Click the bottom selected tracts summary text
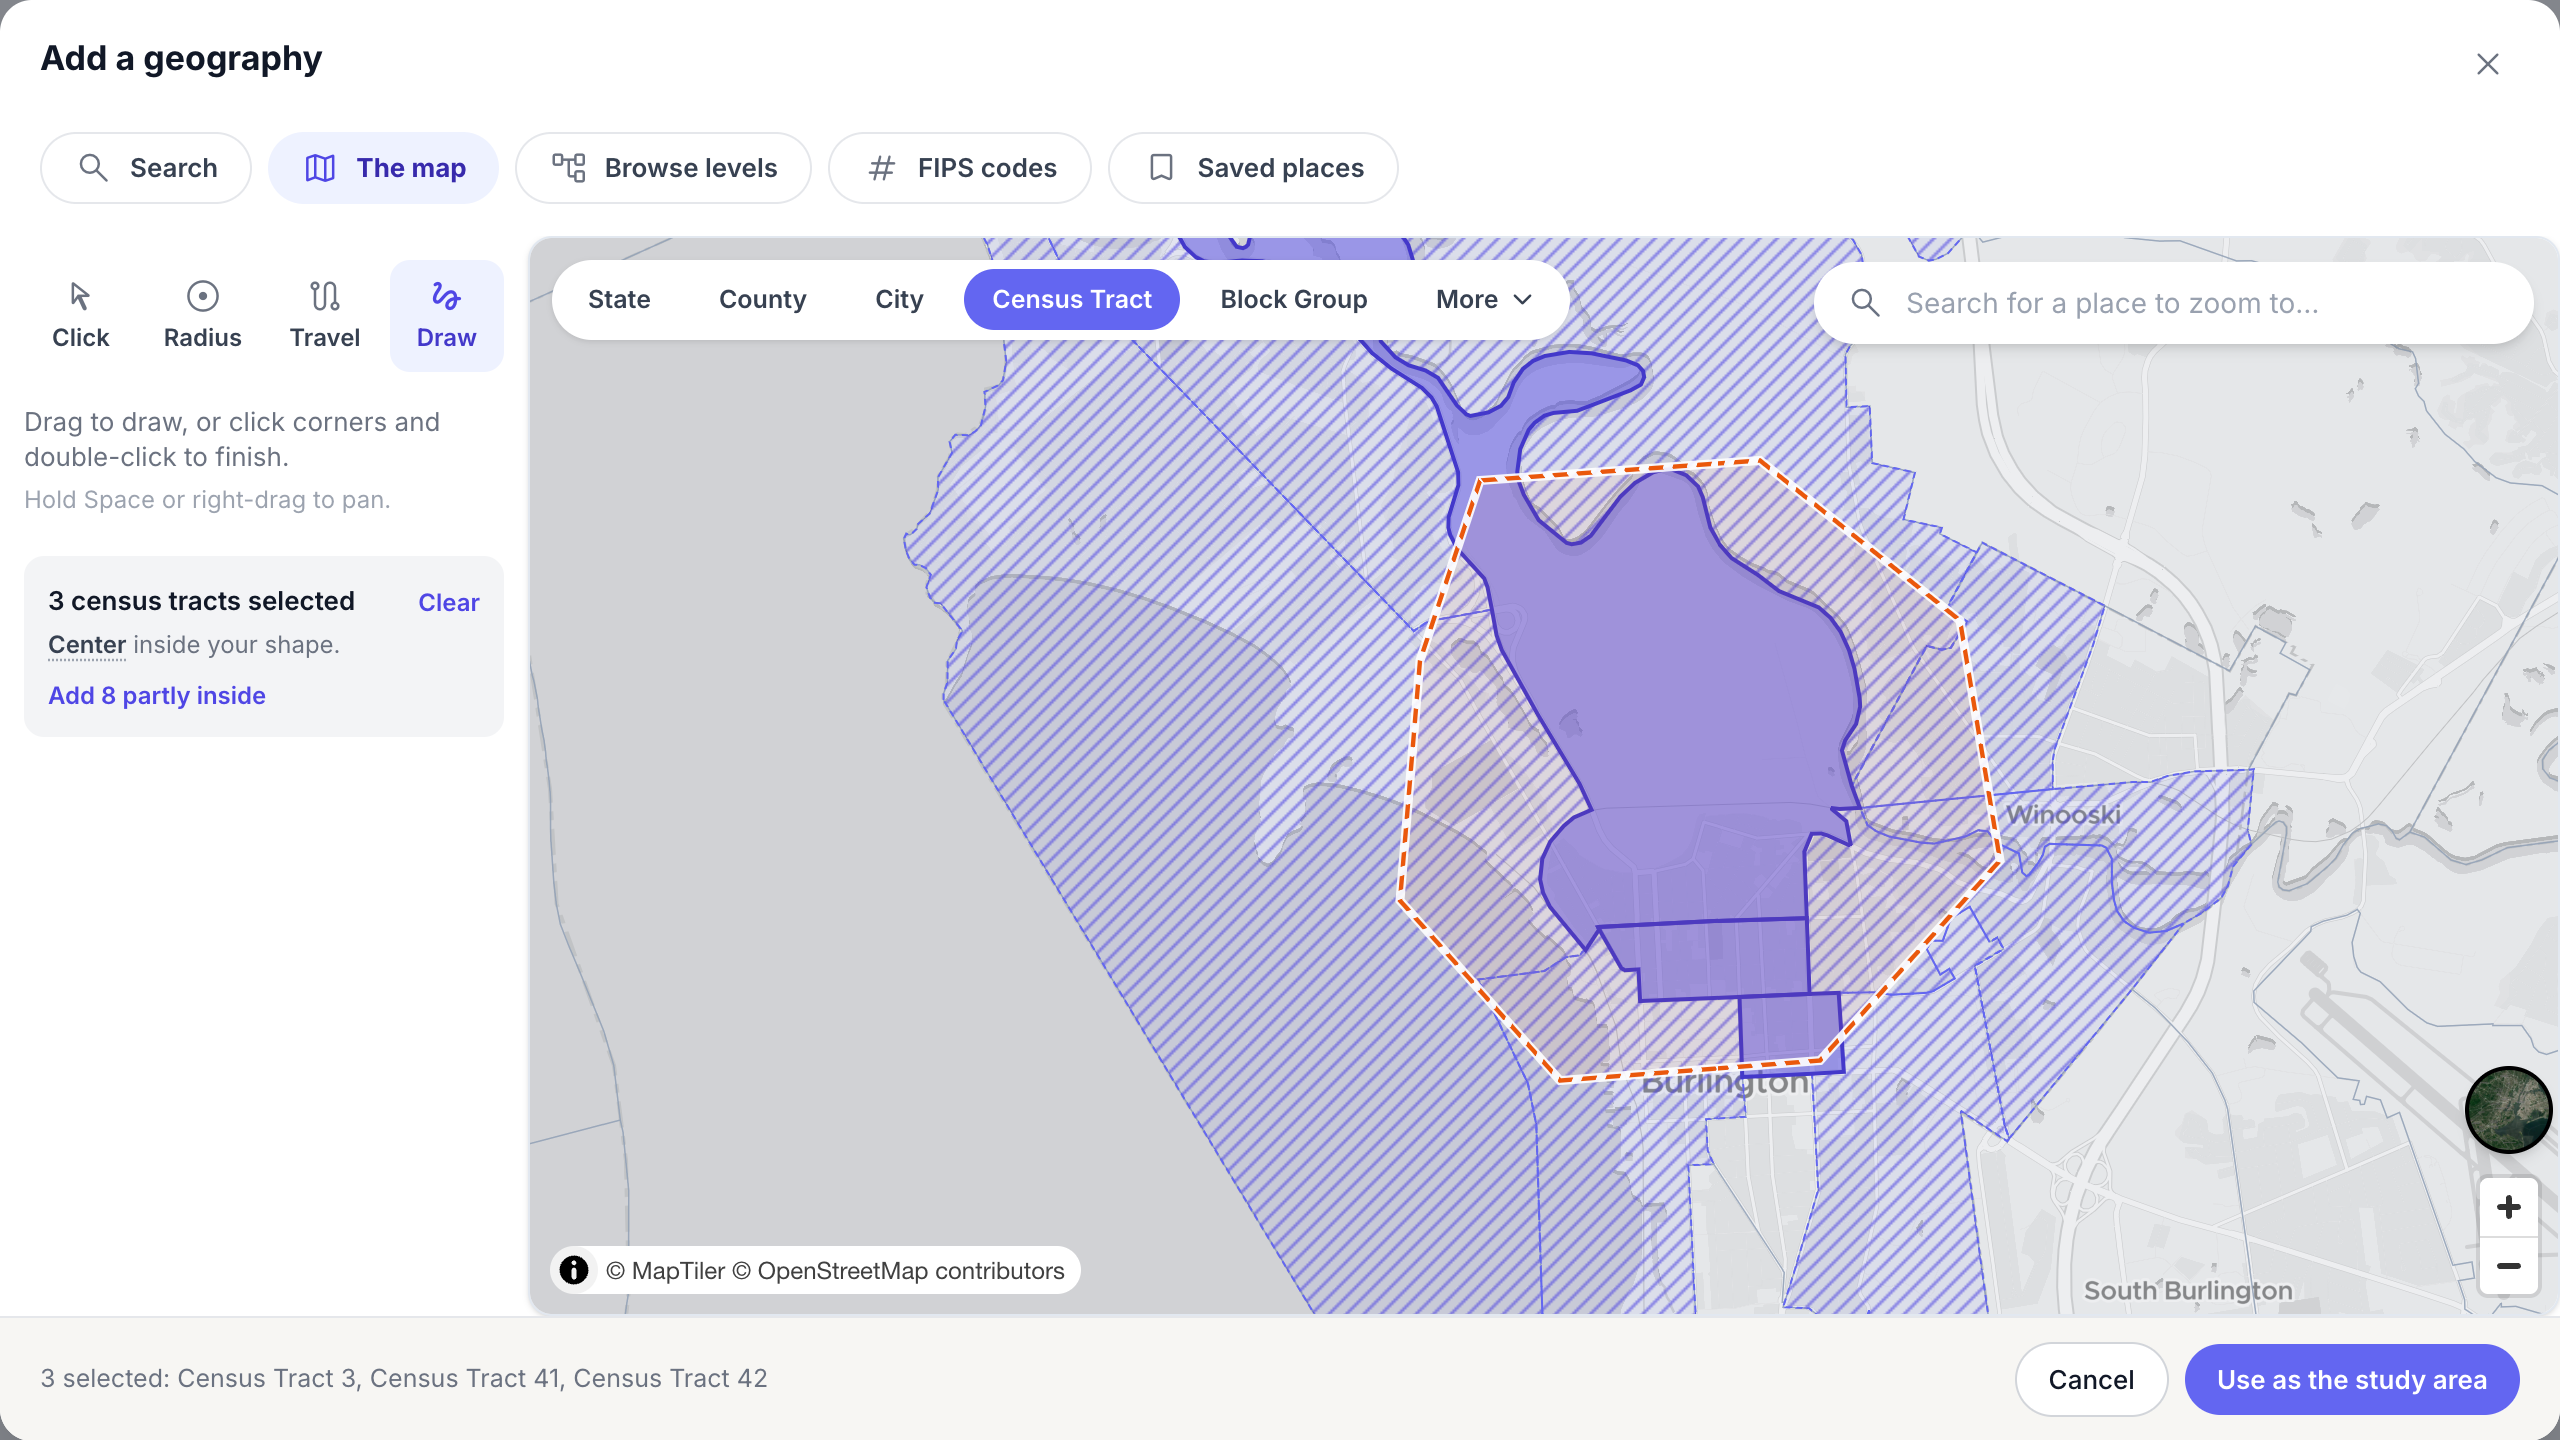This screenshot has height=1440, width=2560. (404, 1378)
